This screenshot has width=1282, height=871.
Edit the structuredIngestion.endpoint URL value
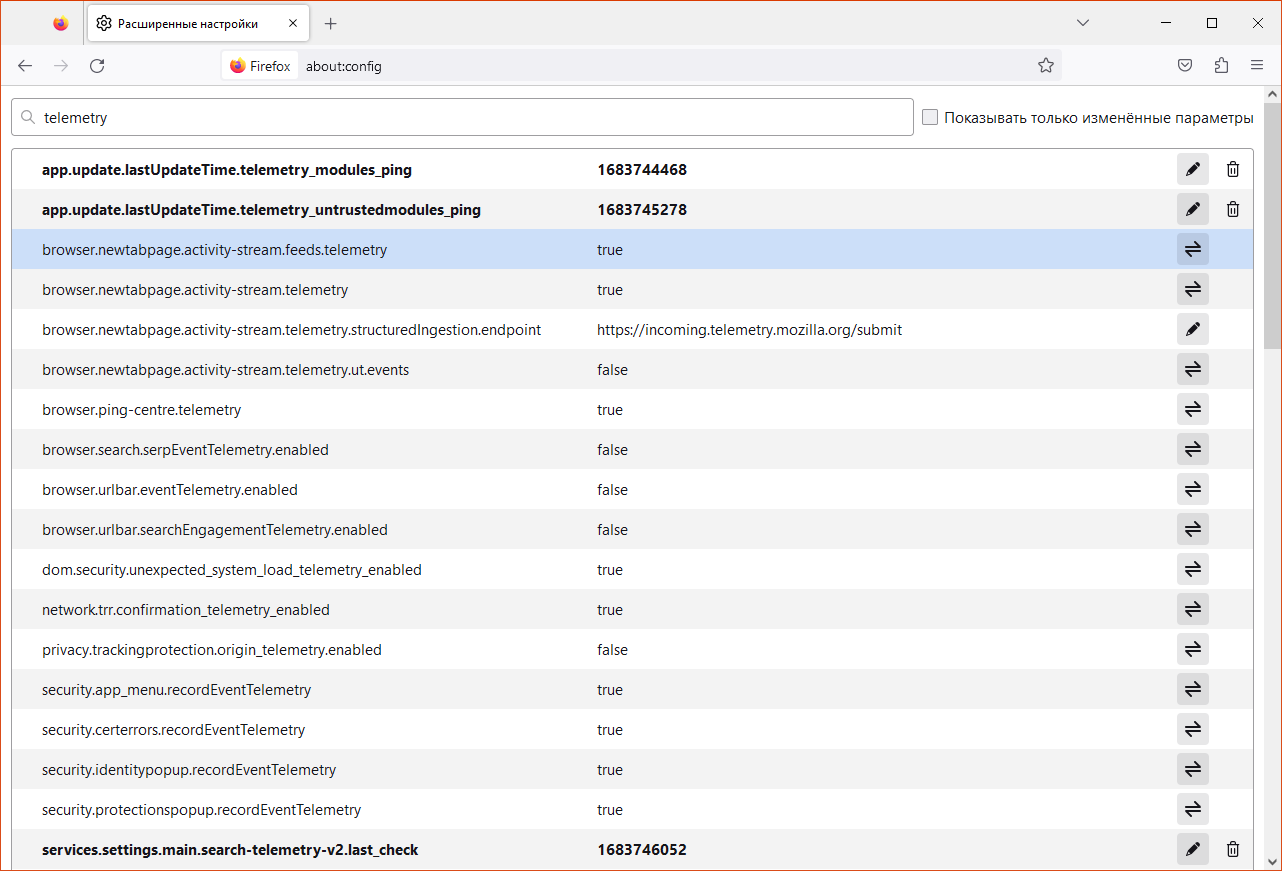[x=1192, y=330]
